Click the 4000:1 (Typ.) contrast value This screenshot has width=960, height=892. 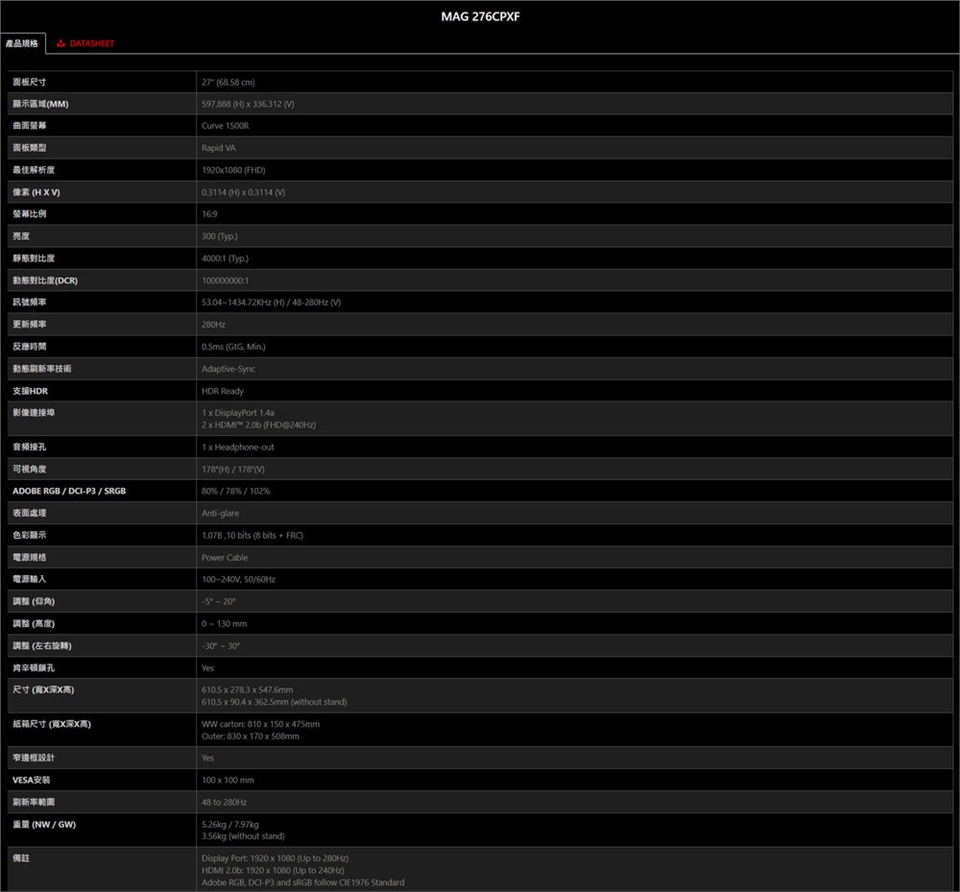click(225, 258)
